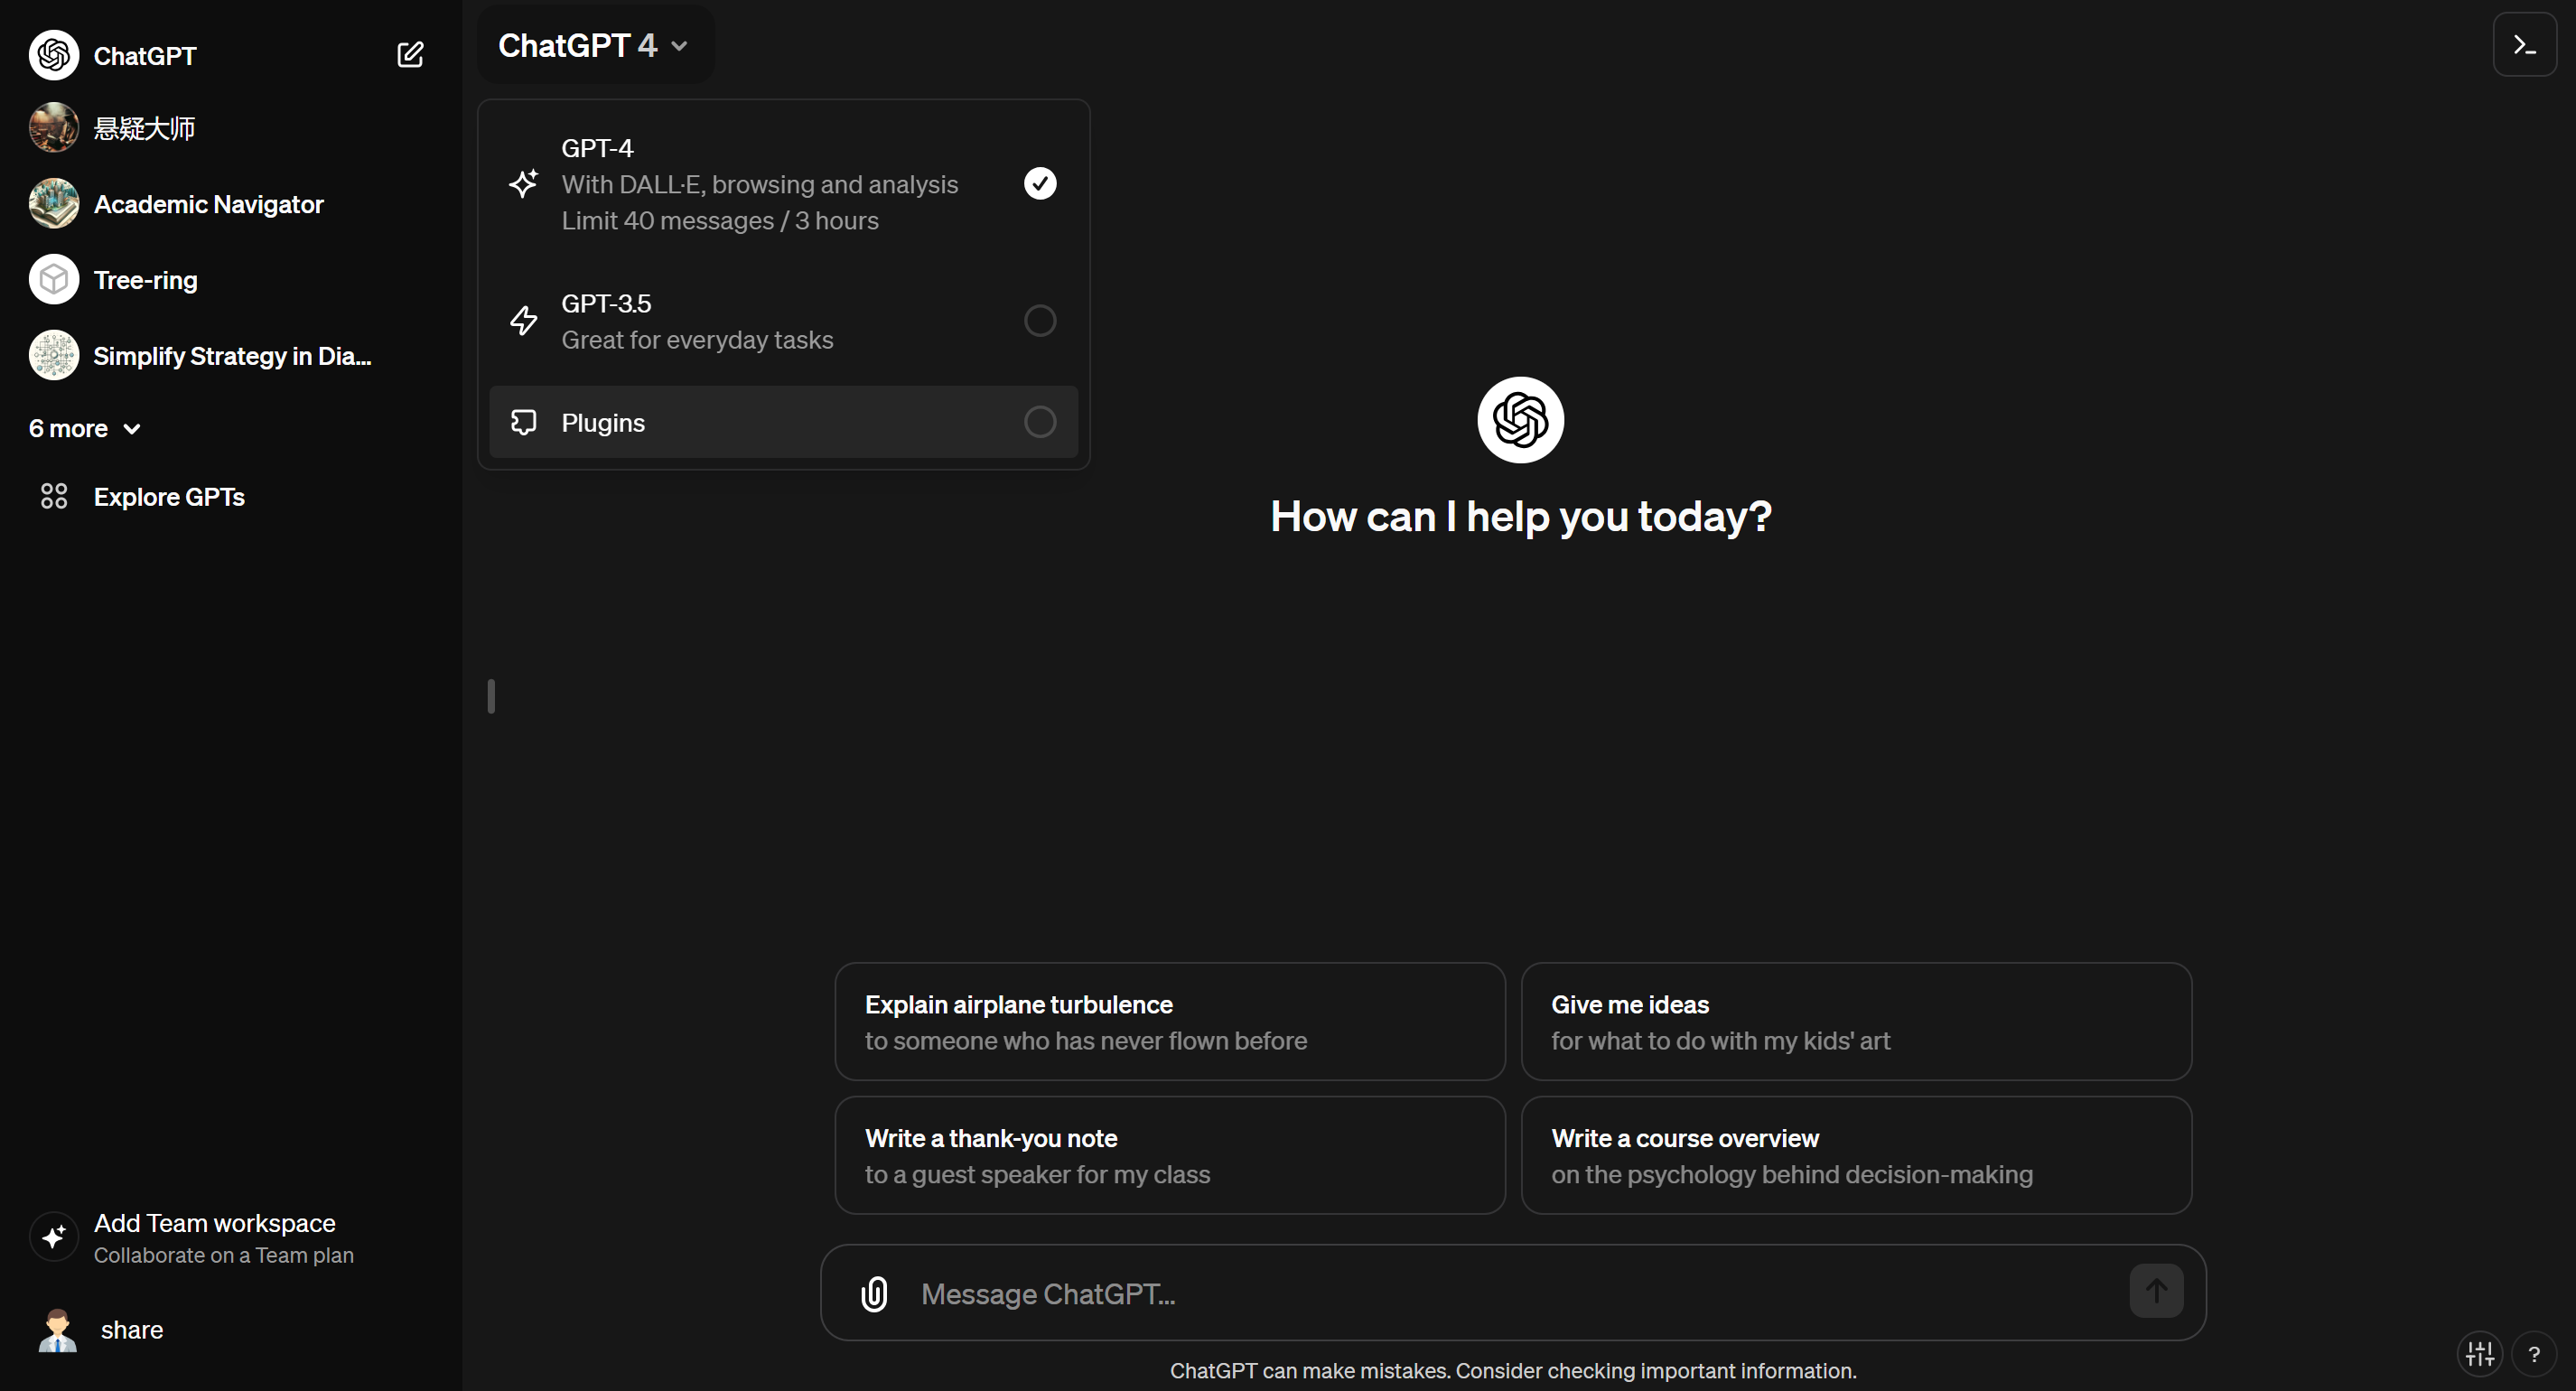This screenshot has height=1391, width=2576.
Task: Click Explain airplane turbulence suggestion
Action: [x=1170, y=1021]
